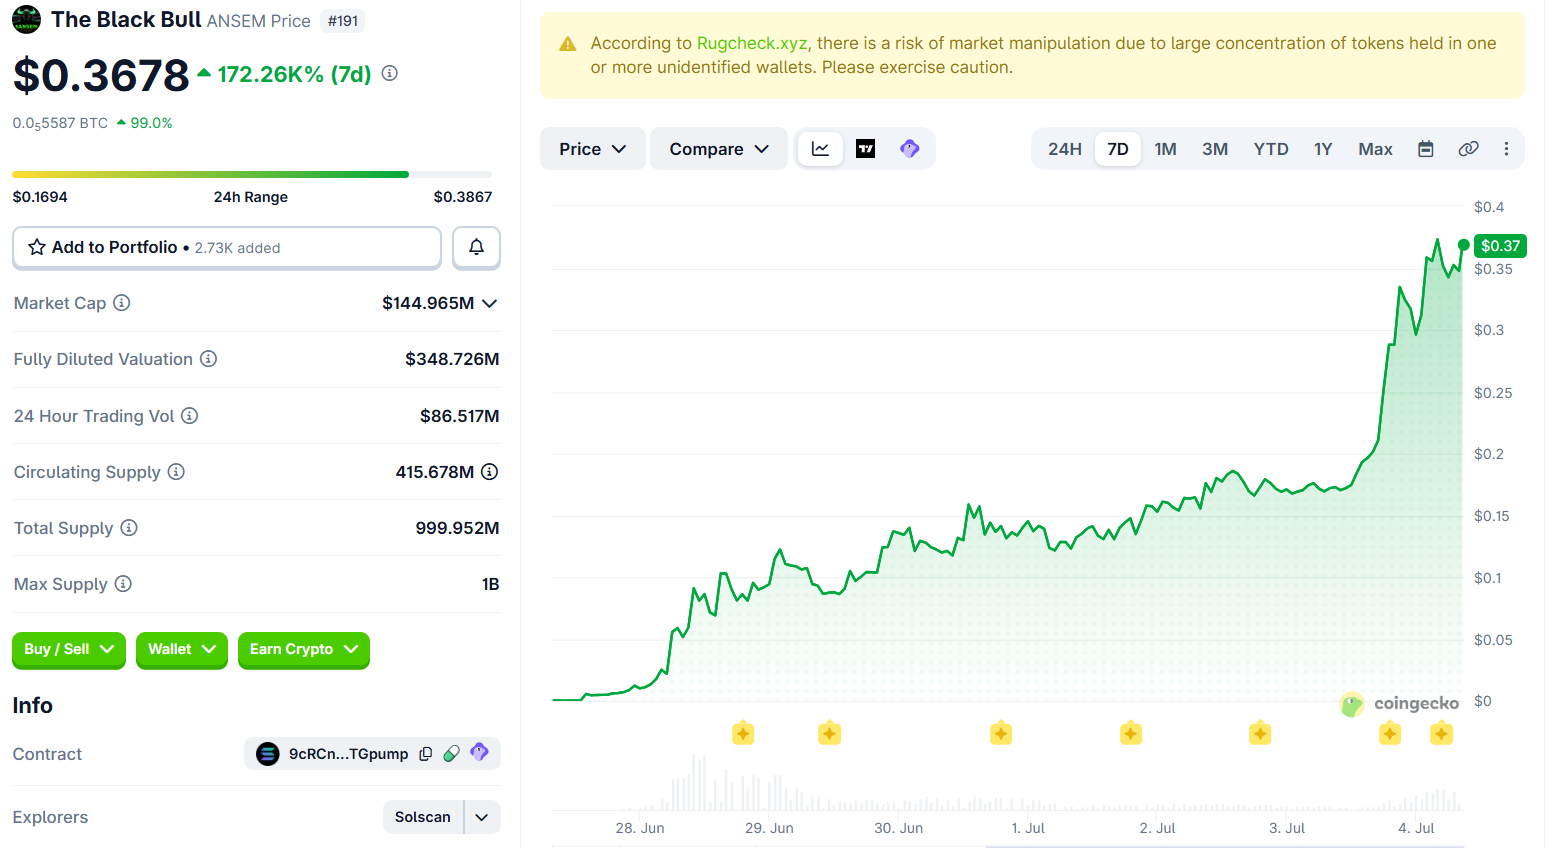1552x848 pixels.
Task: Click the 24h Range progress bar
Action: [252, 174]
